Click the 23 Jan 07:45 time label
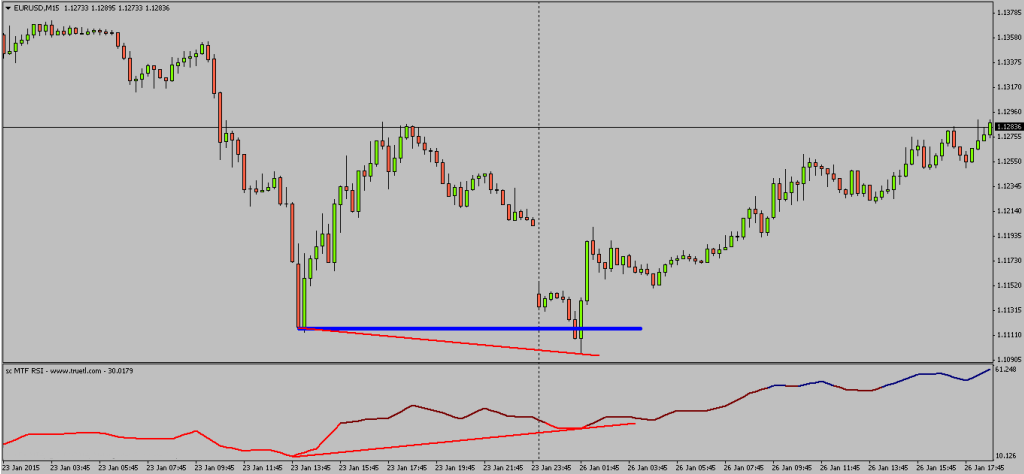The height and width of the screenshot is (474, 1024). click(167, 468)
